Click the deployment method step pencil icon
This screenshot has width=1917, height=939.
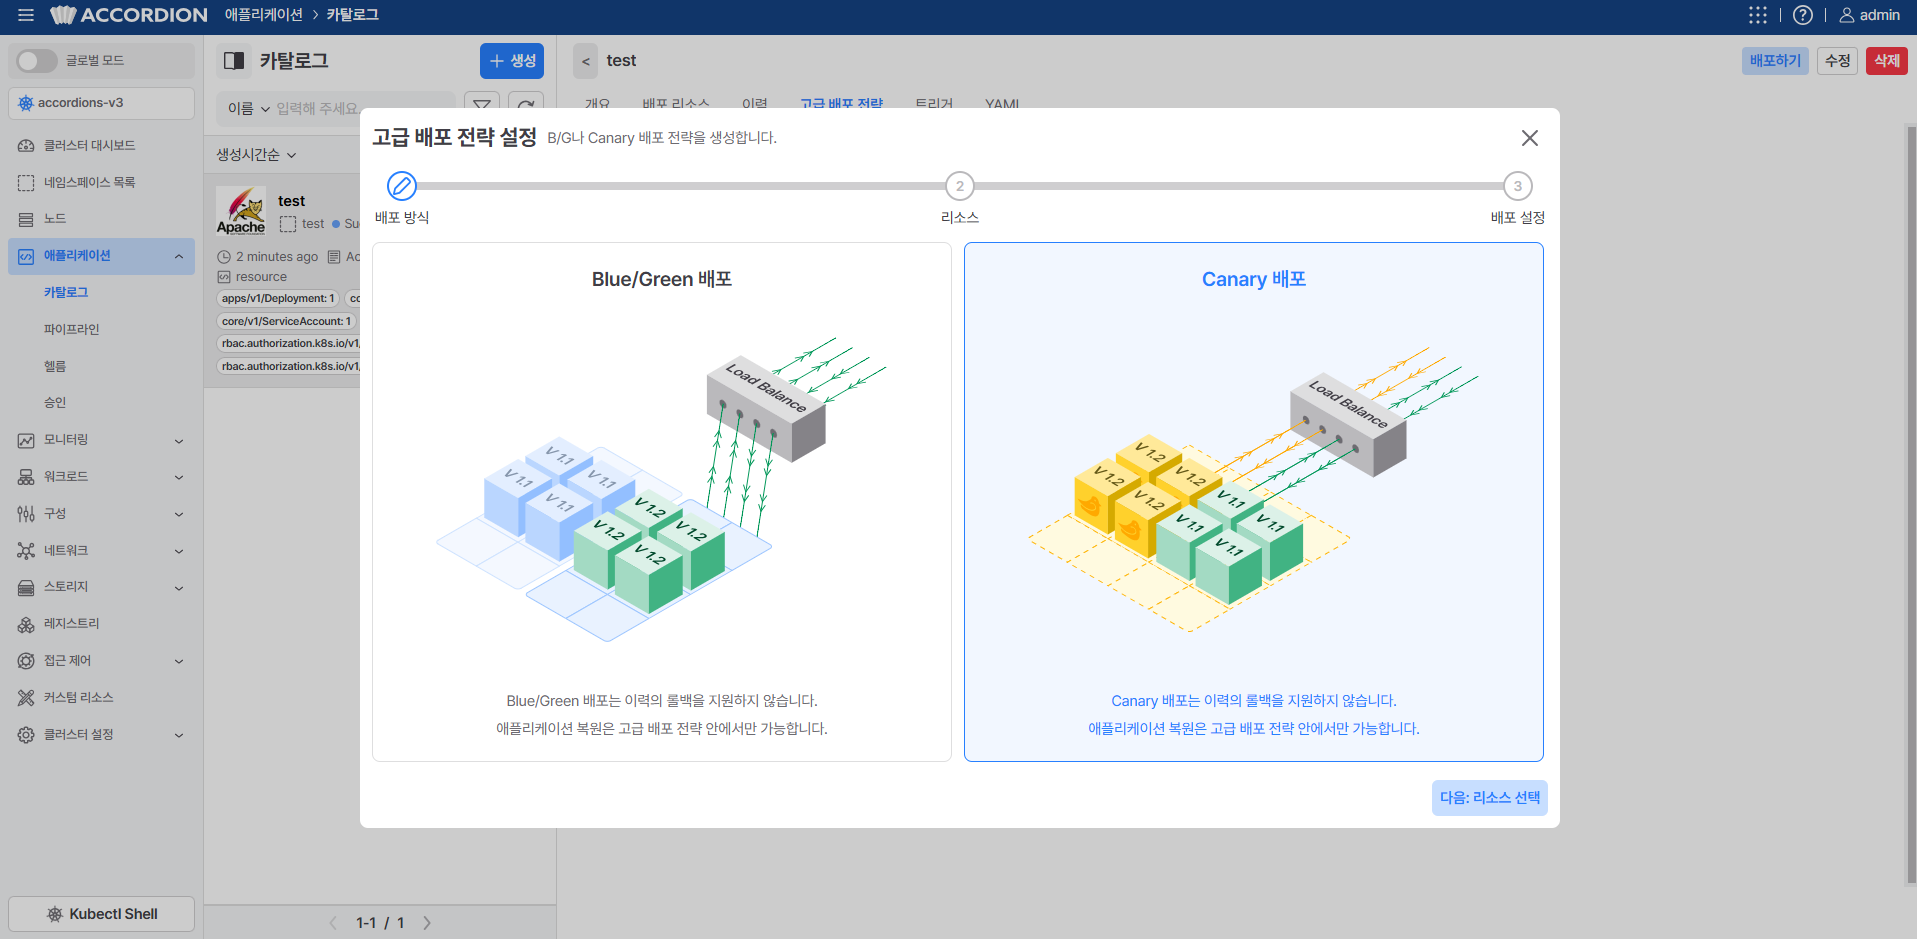tap(402, 186)
